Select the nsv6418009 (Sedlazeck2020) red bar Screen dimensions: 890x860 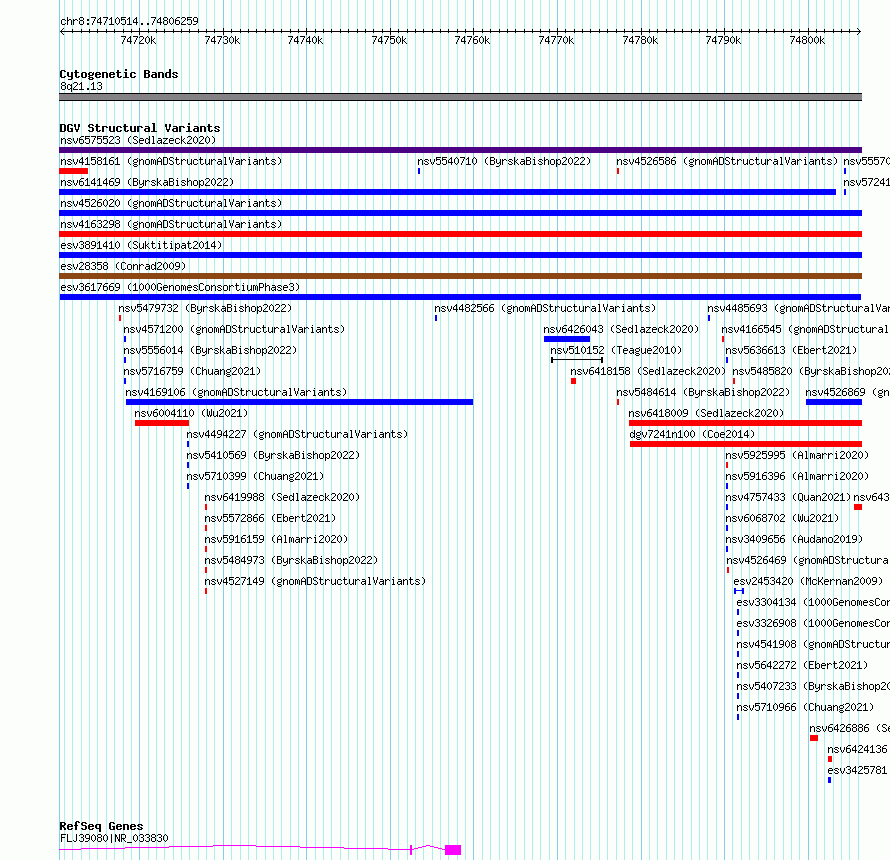coord(745,423)
